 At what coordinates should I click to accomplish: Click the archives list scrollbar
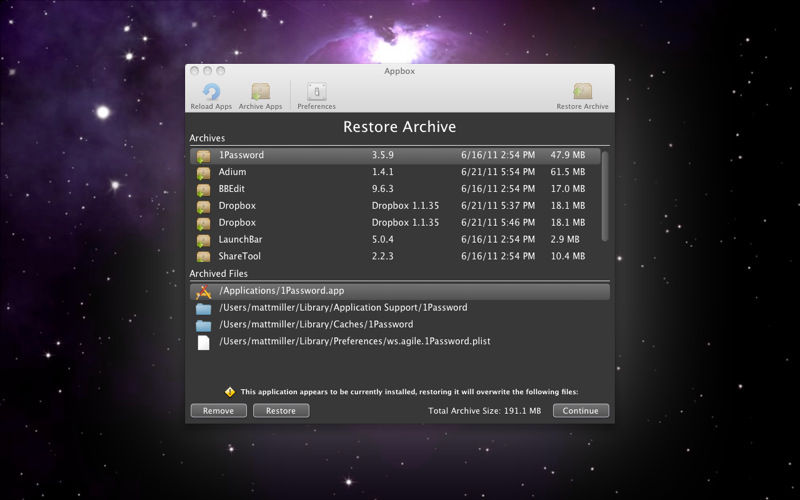pyautogui.click(x=605, y=196)
